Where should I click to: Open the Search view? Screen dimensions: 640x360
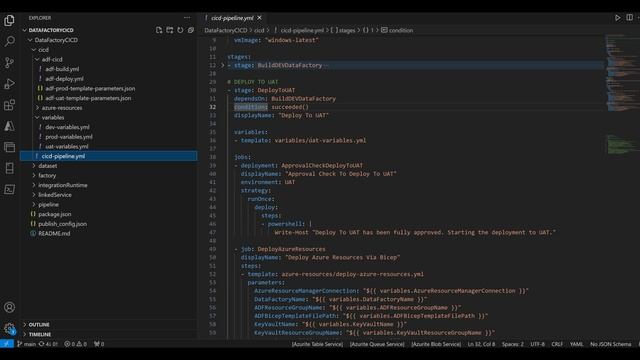9,41
